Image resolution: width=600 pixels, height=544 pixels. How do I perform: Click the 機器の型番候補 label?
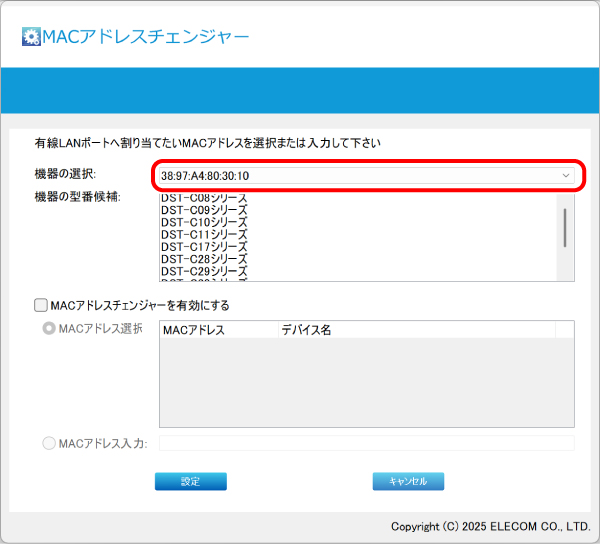click(x=78, y=197)
